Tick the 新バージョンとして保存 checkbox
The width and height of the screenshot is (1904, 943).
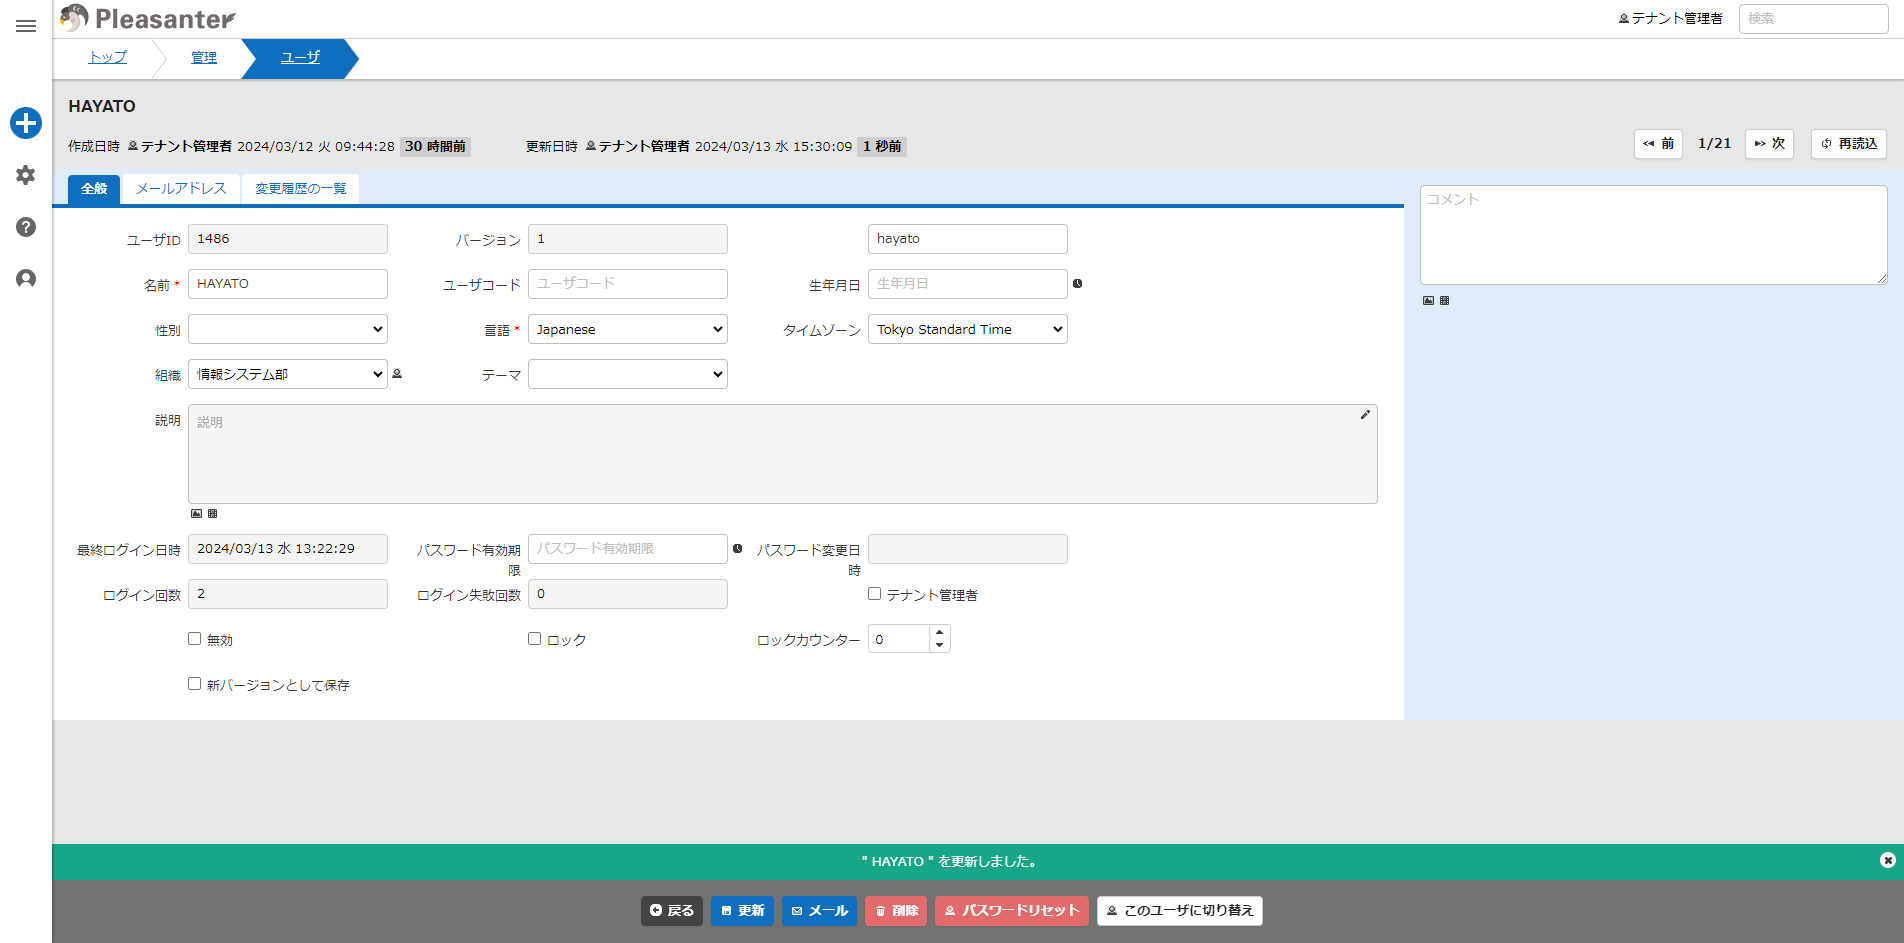(195, 684)
